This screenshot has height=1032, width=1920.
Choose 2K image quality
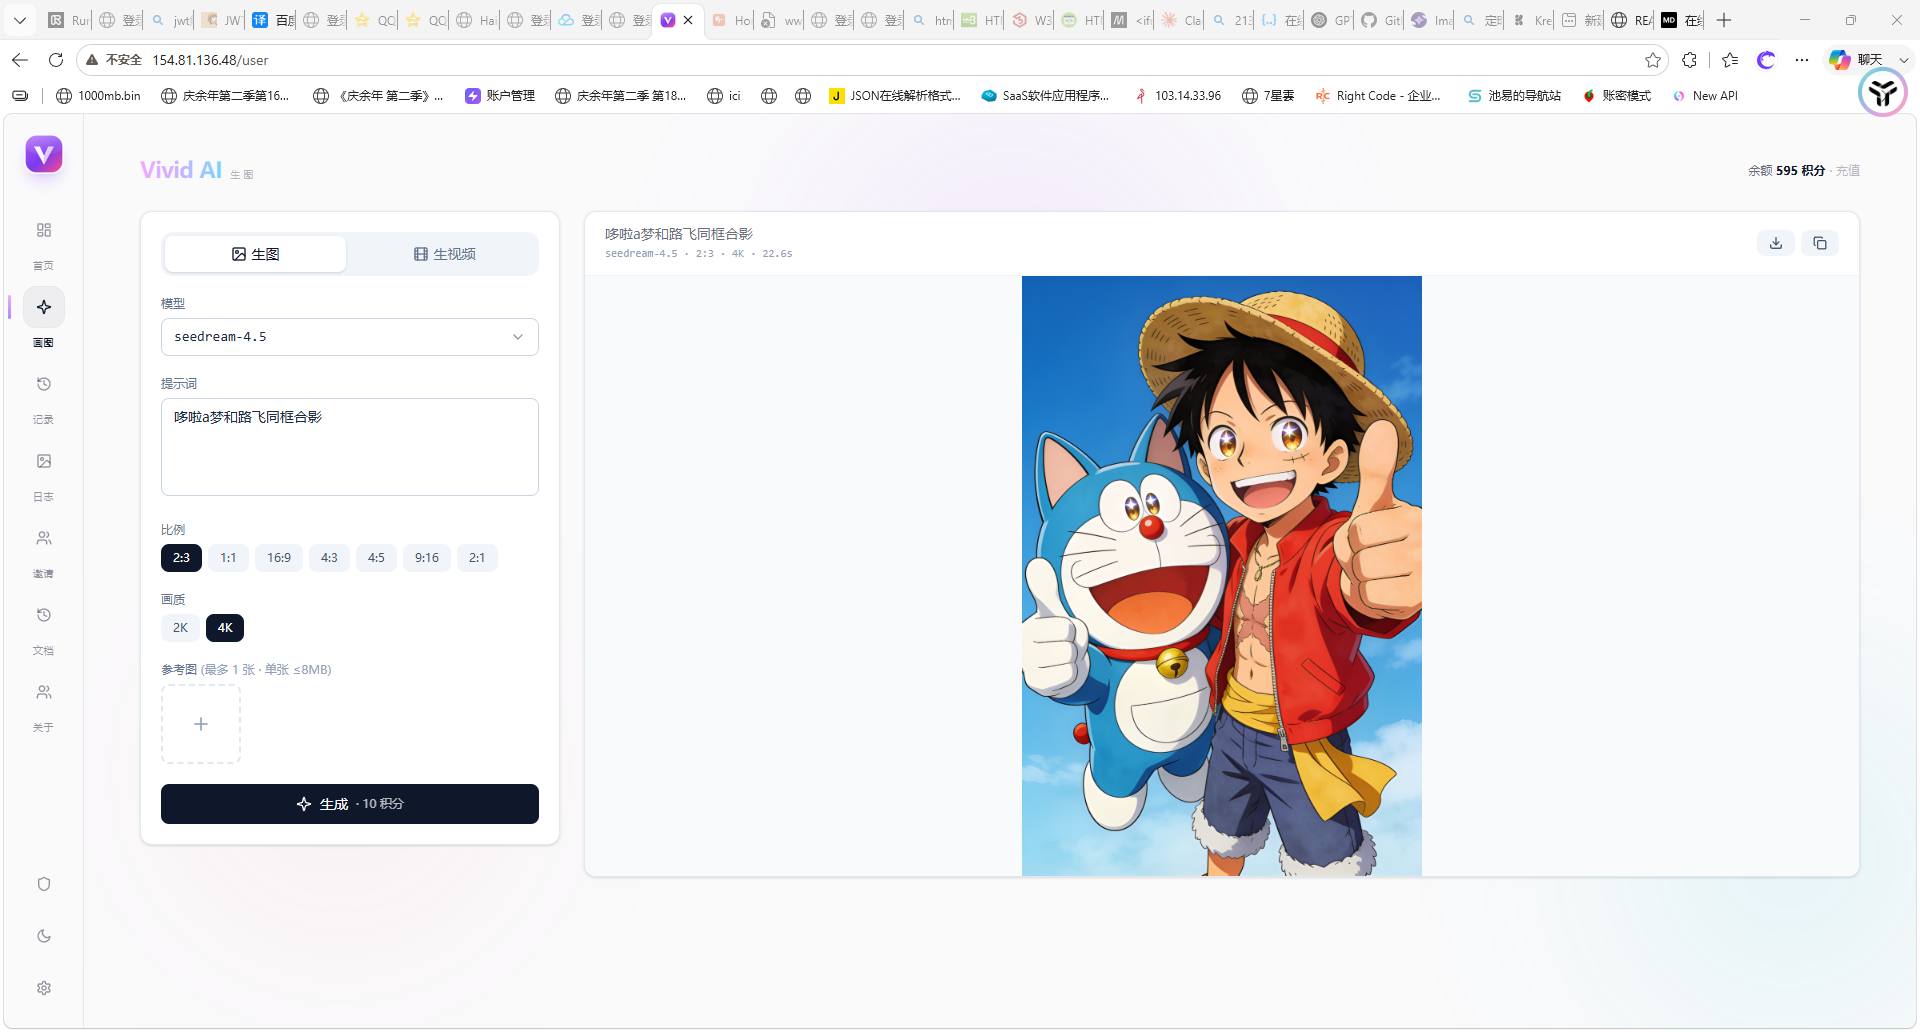point(180,628)
